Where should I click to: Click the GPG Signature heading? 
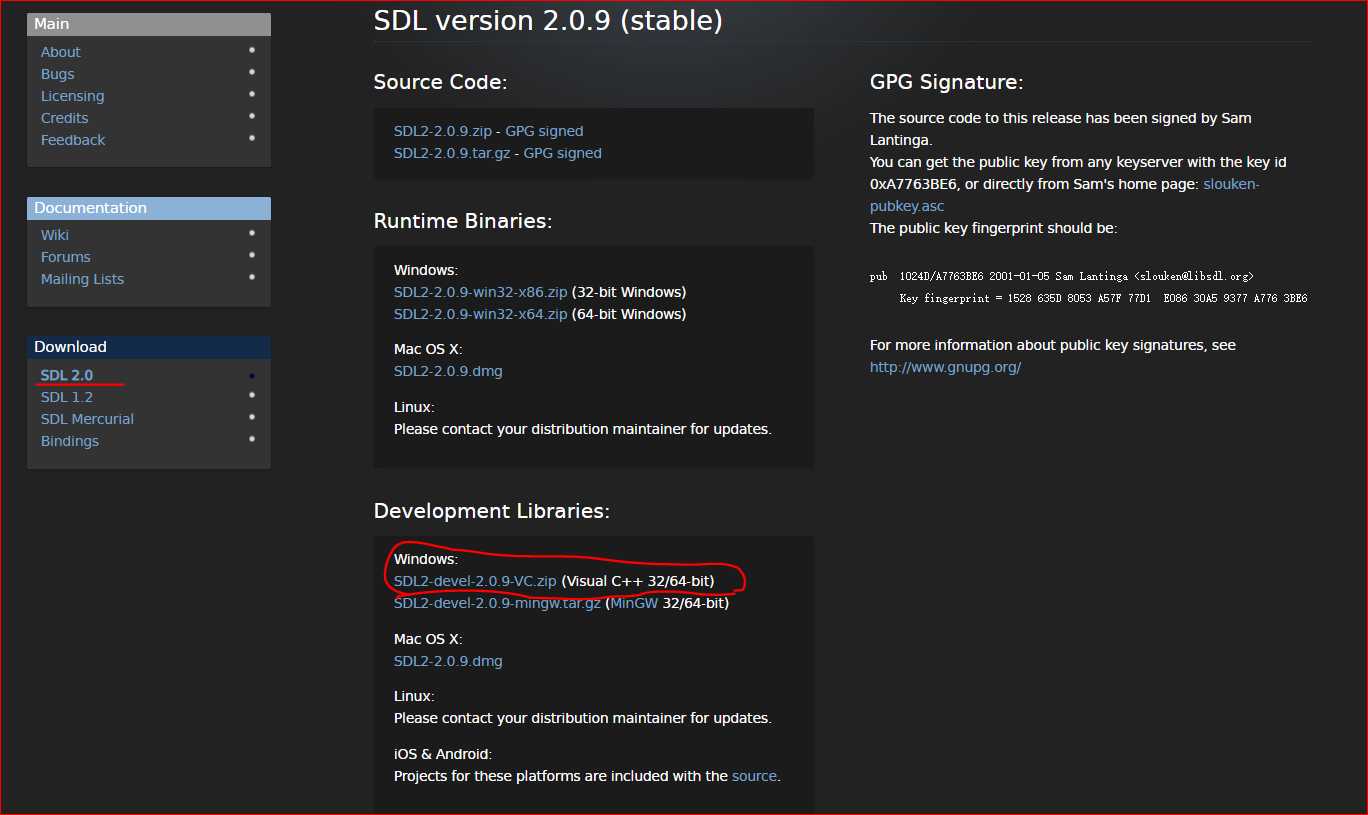[946, 83]
